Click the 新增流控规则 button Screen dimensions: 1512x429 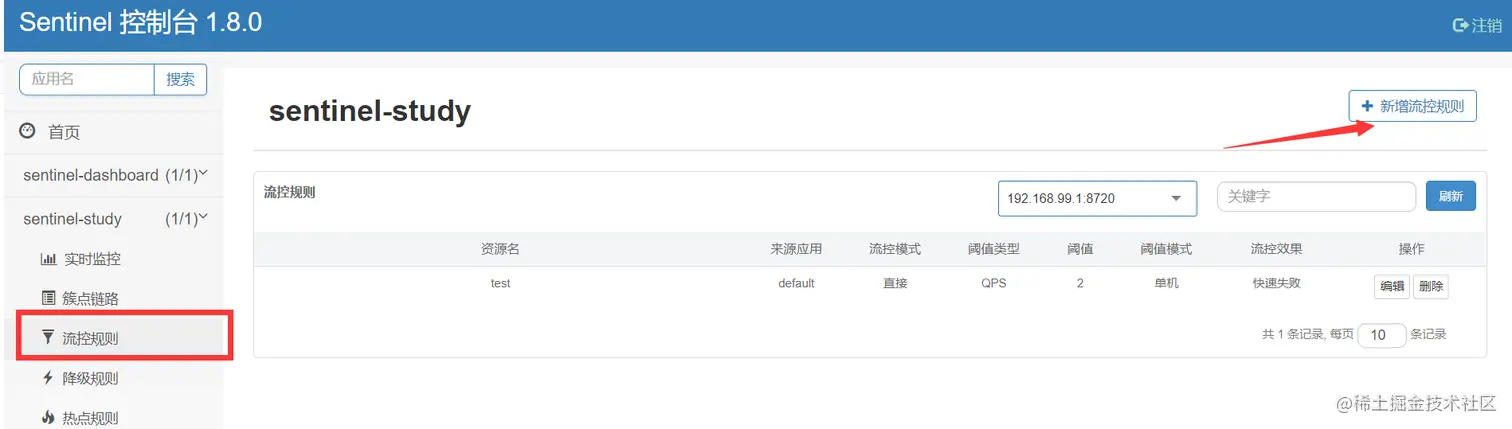coord(1412,105)
